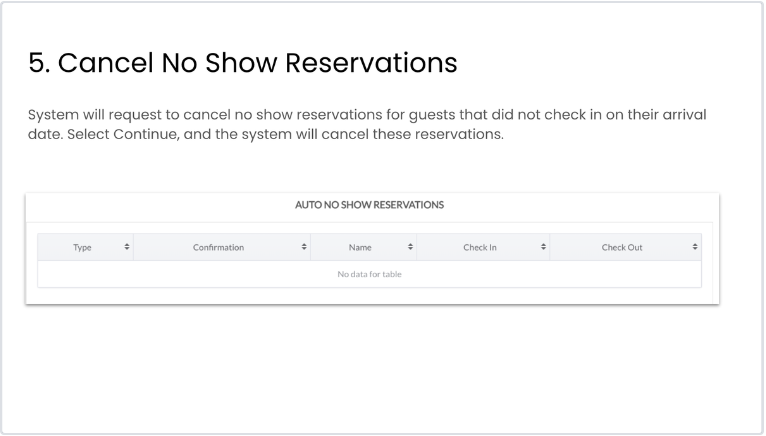Click the sort arrows in Type column
The image size is (766, 436).
(x=126, y=247)
